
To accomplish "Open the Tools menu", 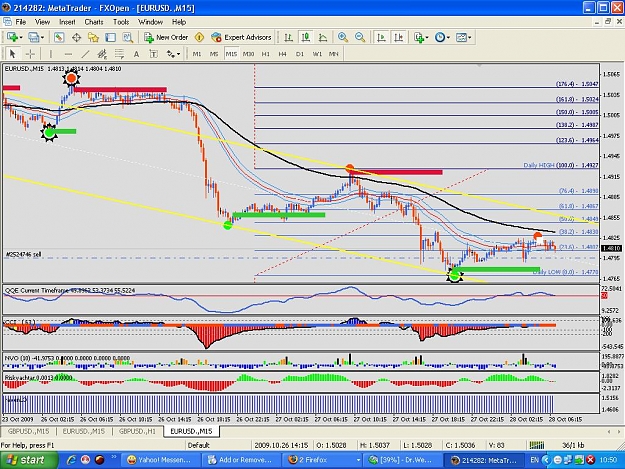I will click(121, 22).
